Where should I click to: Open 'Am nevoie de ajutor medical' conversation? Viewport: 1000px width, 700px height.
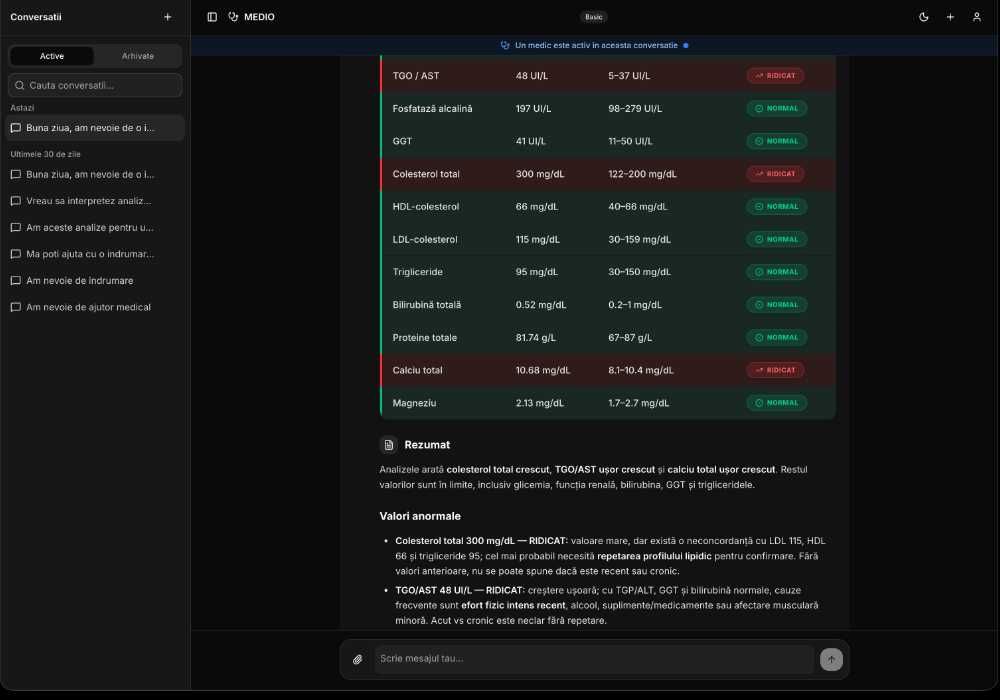pos(94,307)
